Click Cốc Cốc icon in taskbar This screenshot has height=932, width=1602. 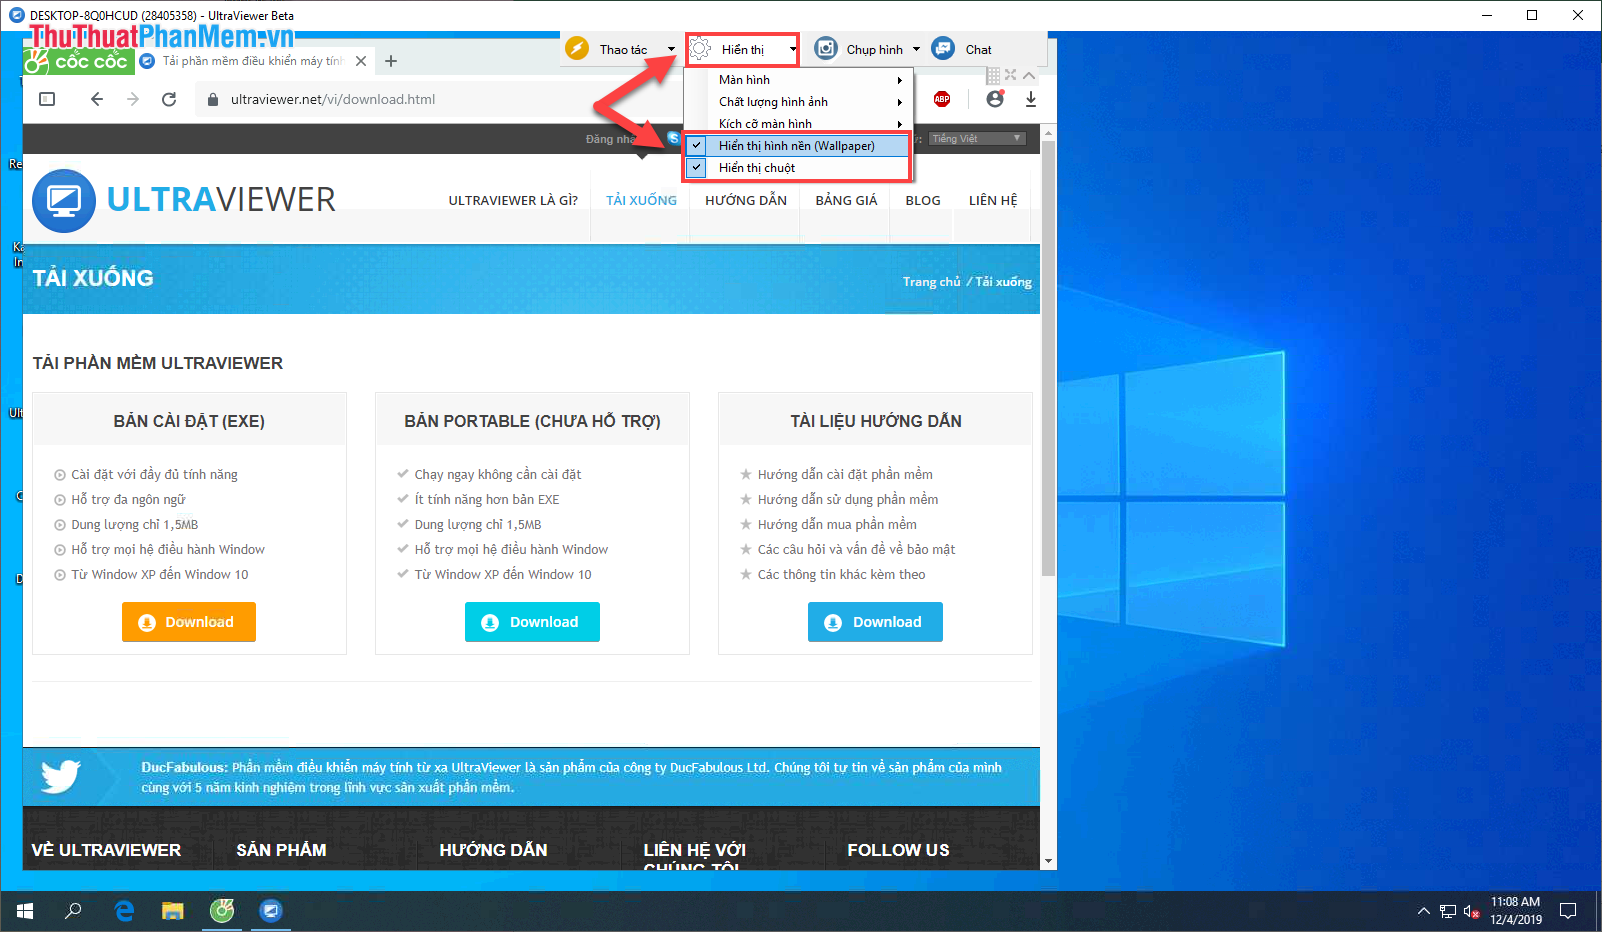(x=222, y=911)
